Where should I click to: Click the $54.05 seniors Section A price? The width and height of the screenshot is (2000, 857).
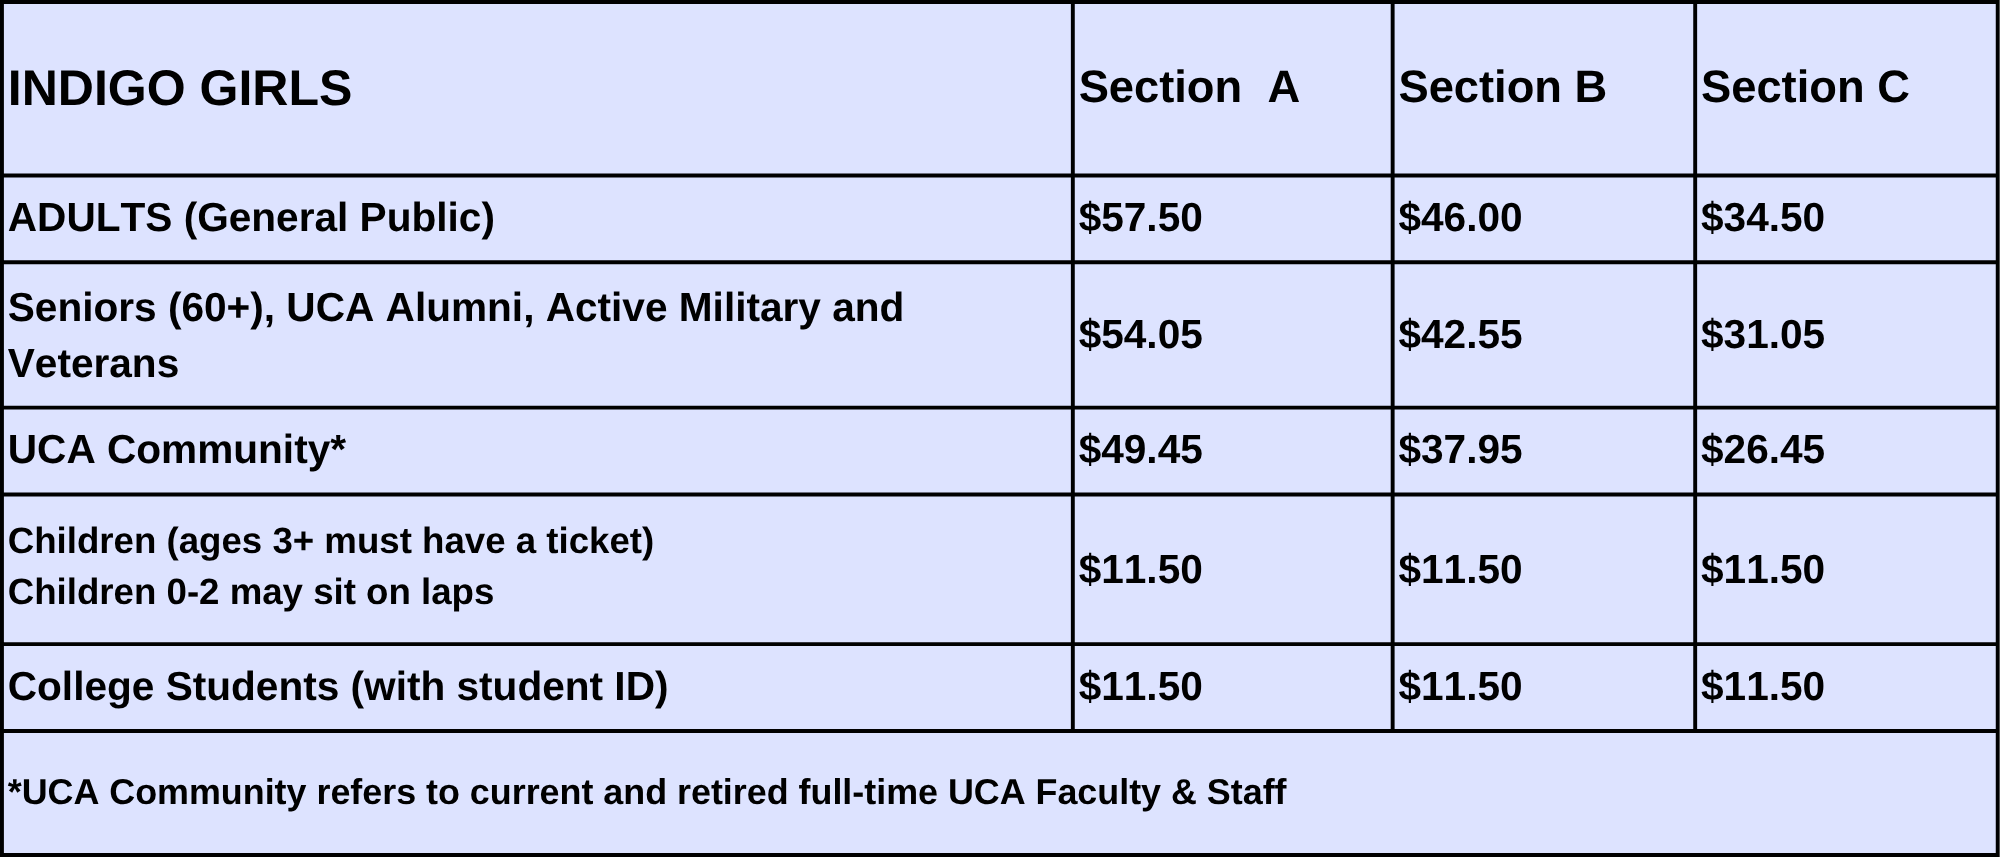(1140, 335)
